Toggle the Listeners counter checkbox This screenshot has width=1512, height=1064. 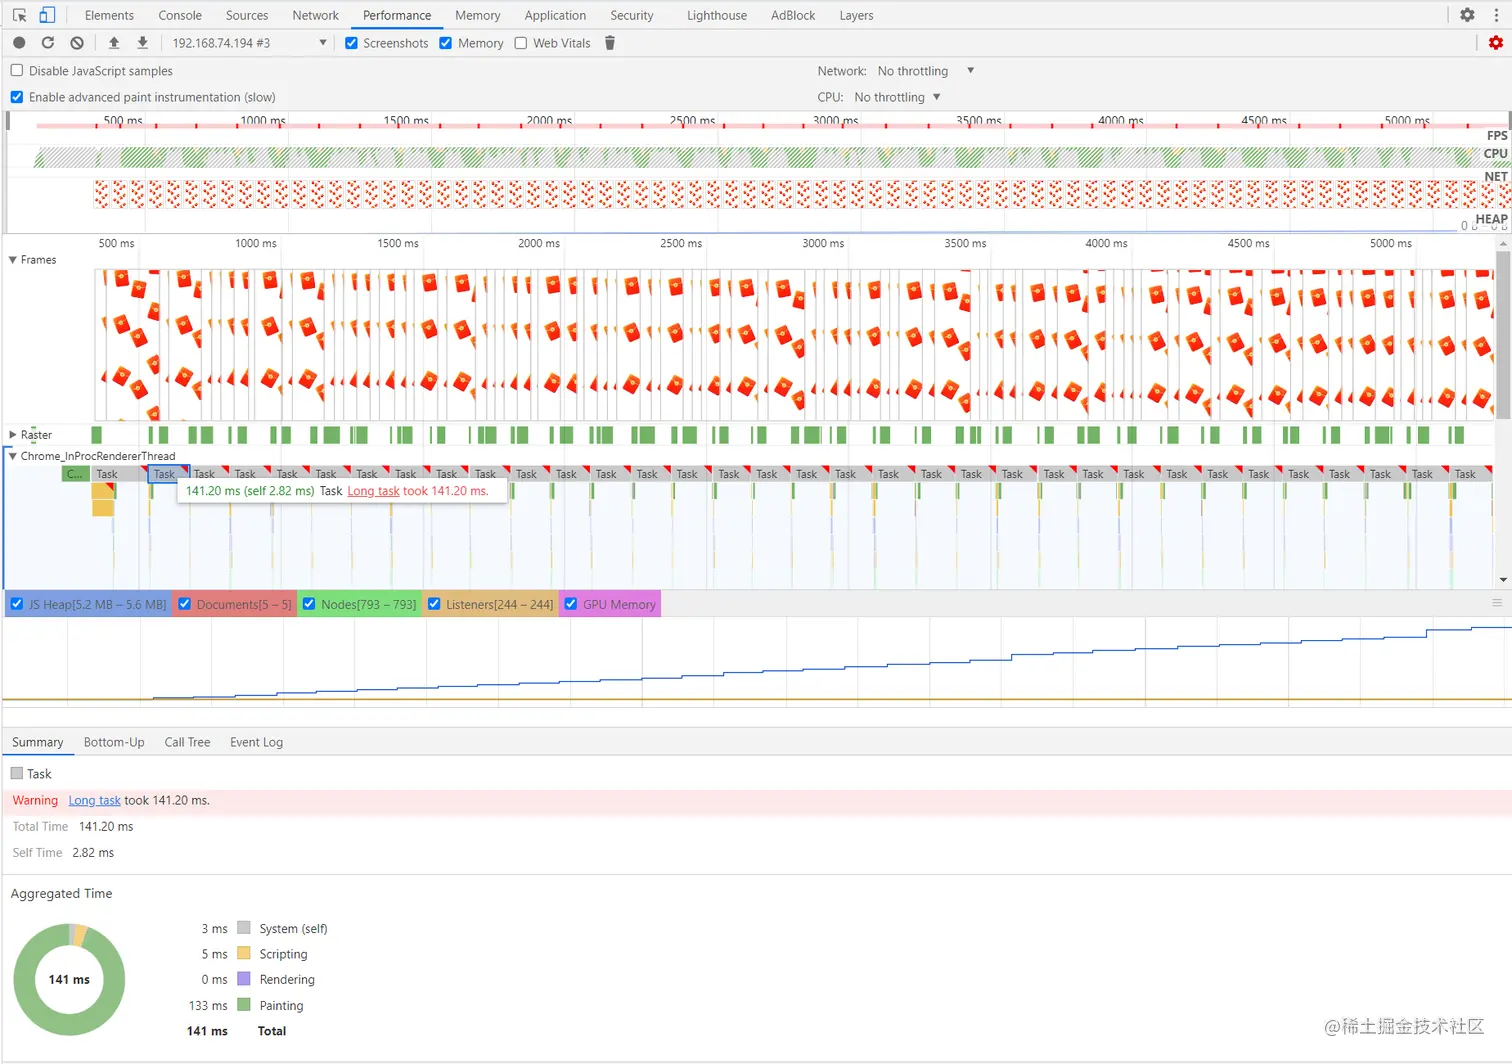(434, 604)
